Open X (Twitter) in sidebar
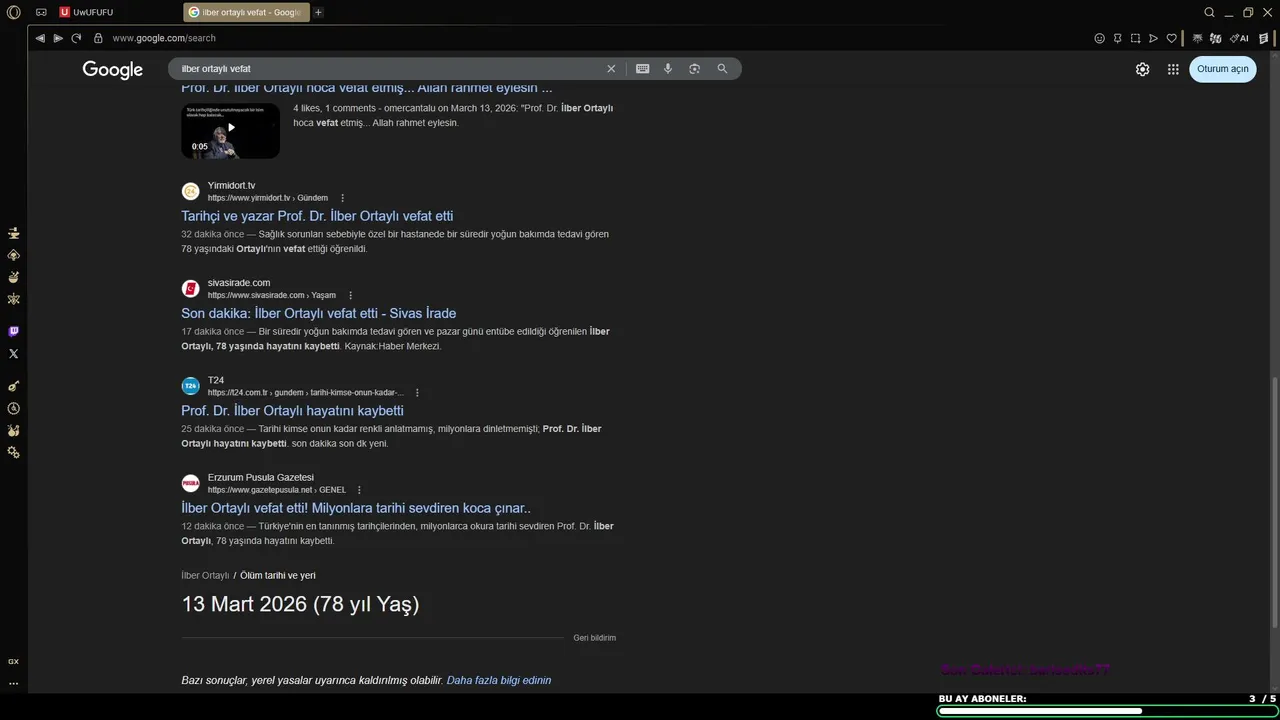The width and height of the screenshot is (1280, 720). click(x=13, y=353)
